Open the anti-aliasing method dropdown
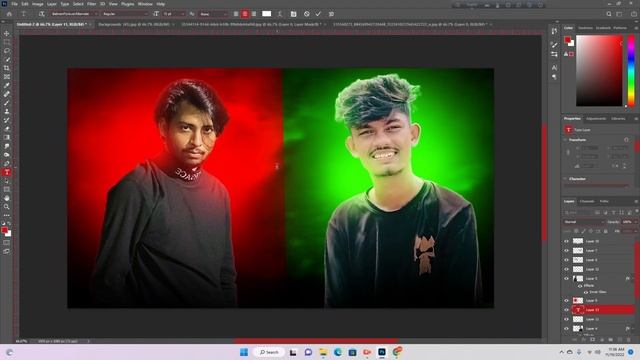The width and height of the screenshot is (640, 360). (x=213, y=14)
